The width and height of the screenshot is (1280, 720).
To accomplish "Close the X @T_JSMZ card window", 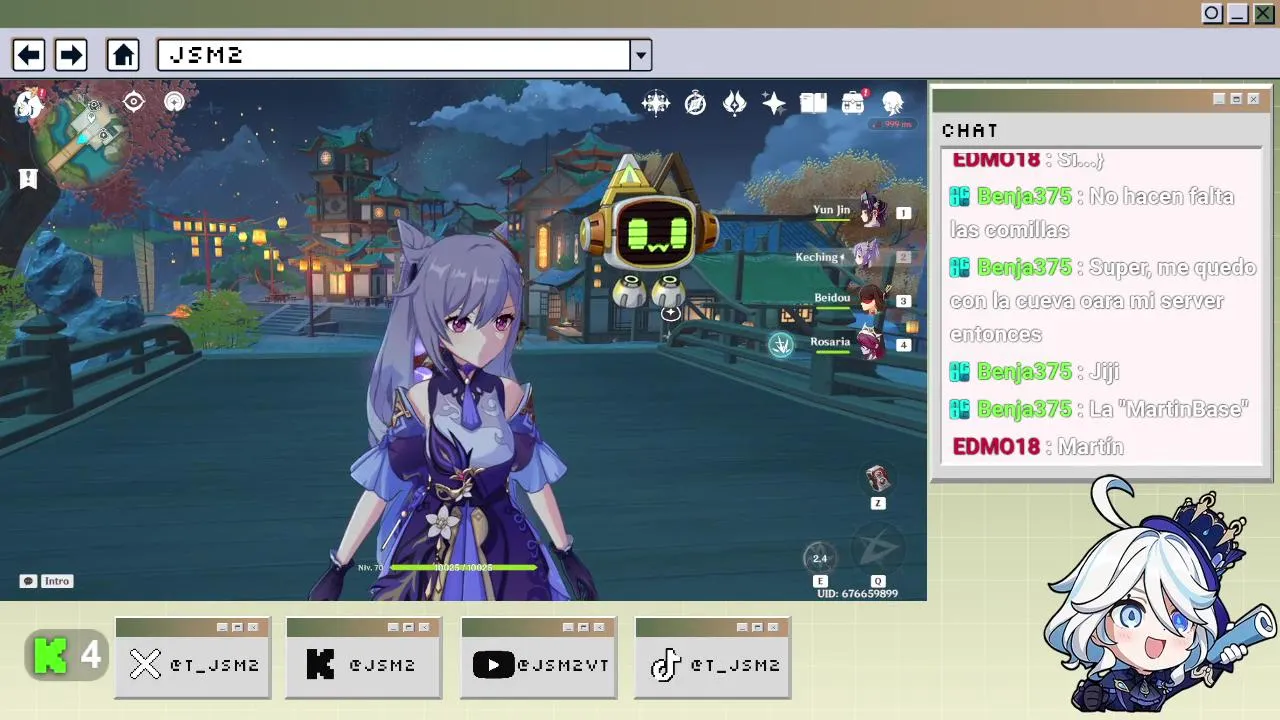I will click(254, 628).
